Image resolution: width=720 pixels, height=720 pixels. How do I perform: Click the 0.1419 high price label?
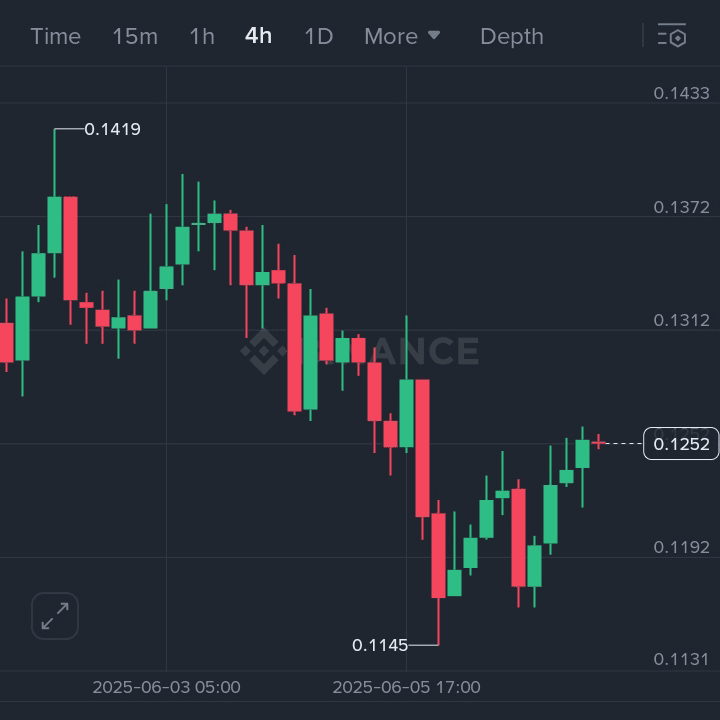[x=112, y=129]
